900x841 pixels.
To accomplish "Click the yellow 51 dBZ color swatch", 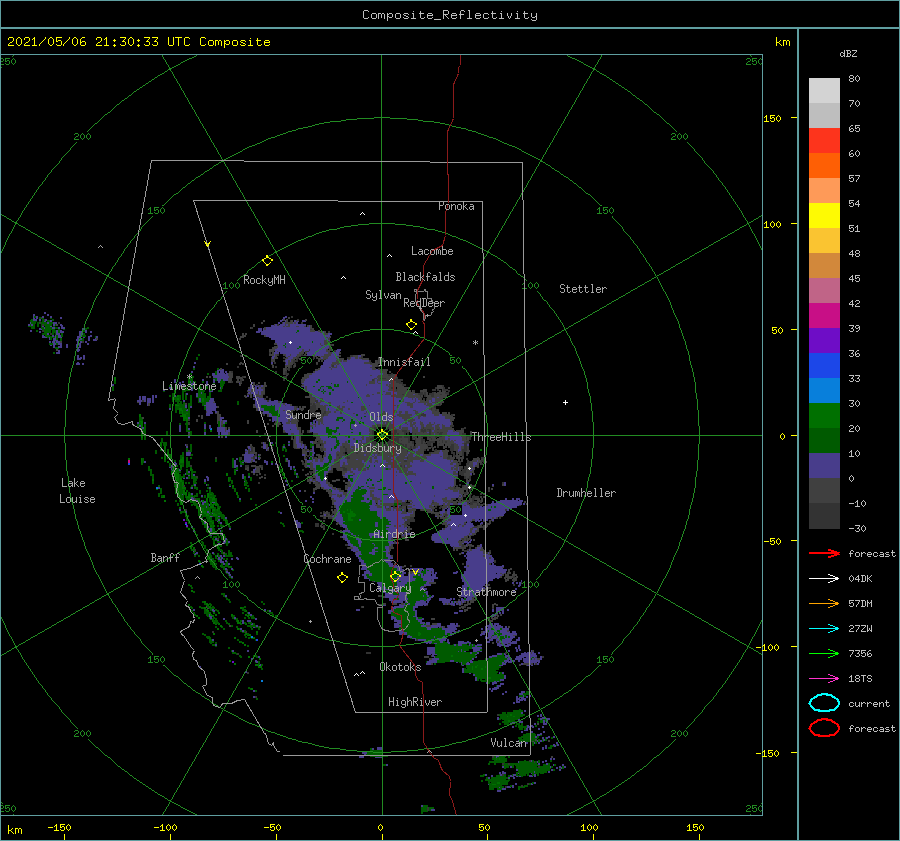I will click(x=824, y=216).
